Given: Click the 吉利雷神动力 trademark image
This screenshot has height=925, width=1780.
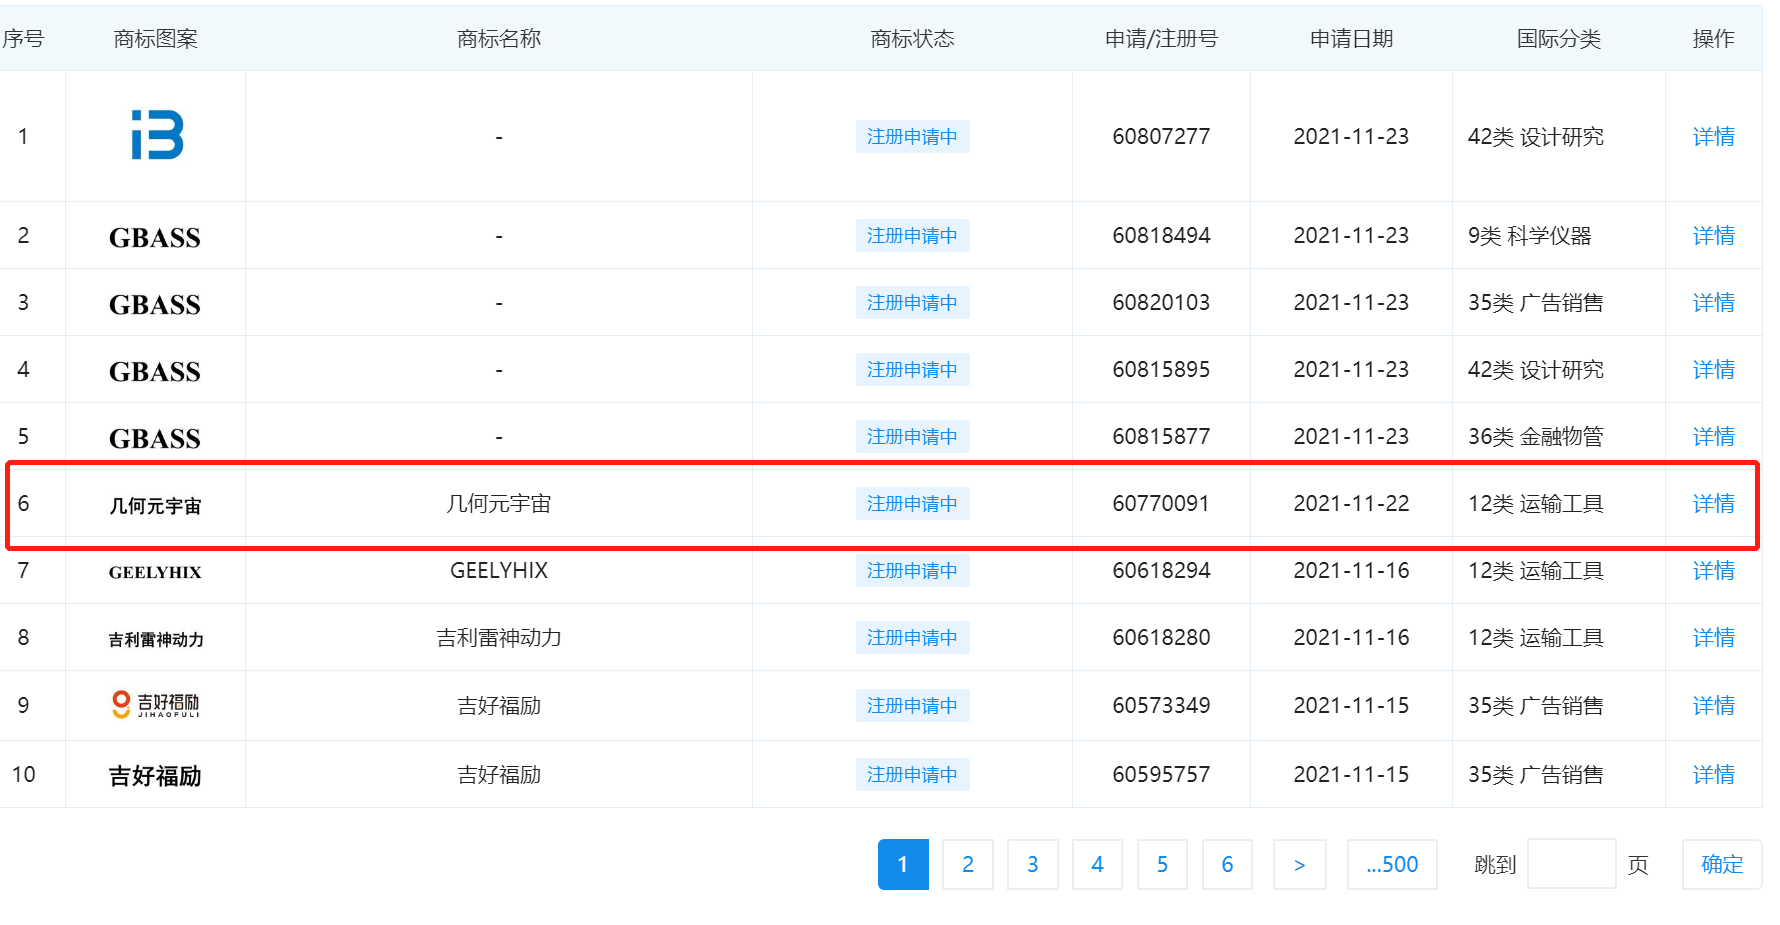Looking at the screenshot, I should (155, 639).
